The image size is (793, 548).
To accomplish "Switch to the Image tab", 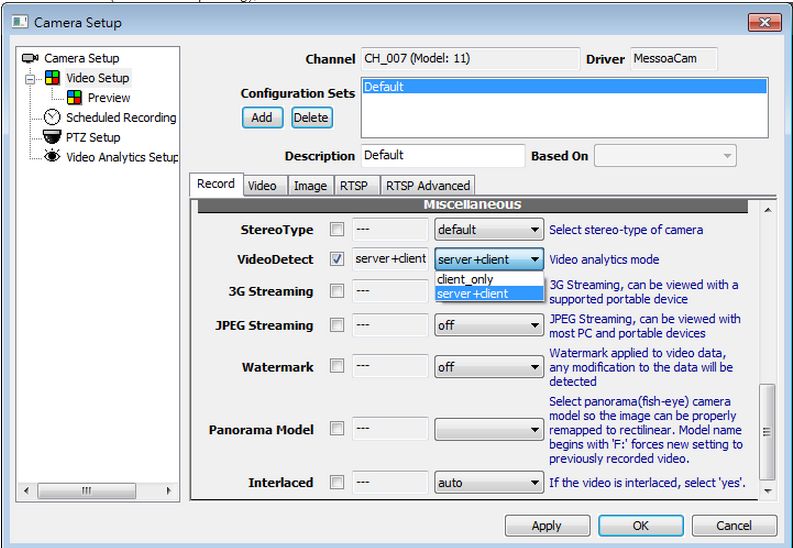I will (311, 186).
